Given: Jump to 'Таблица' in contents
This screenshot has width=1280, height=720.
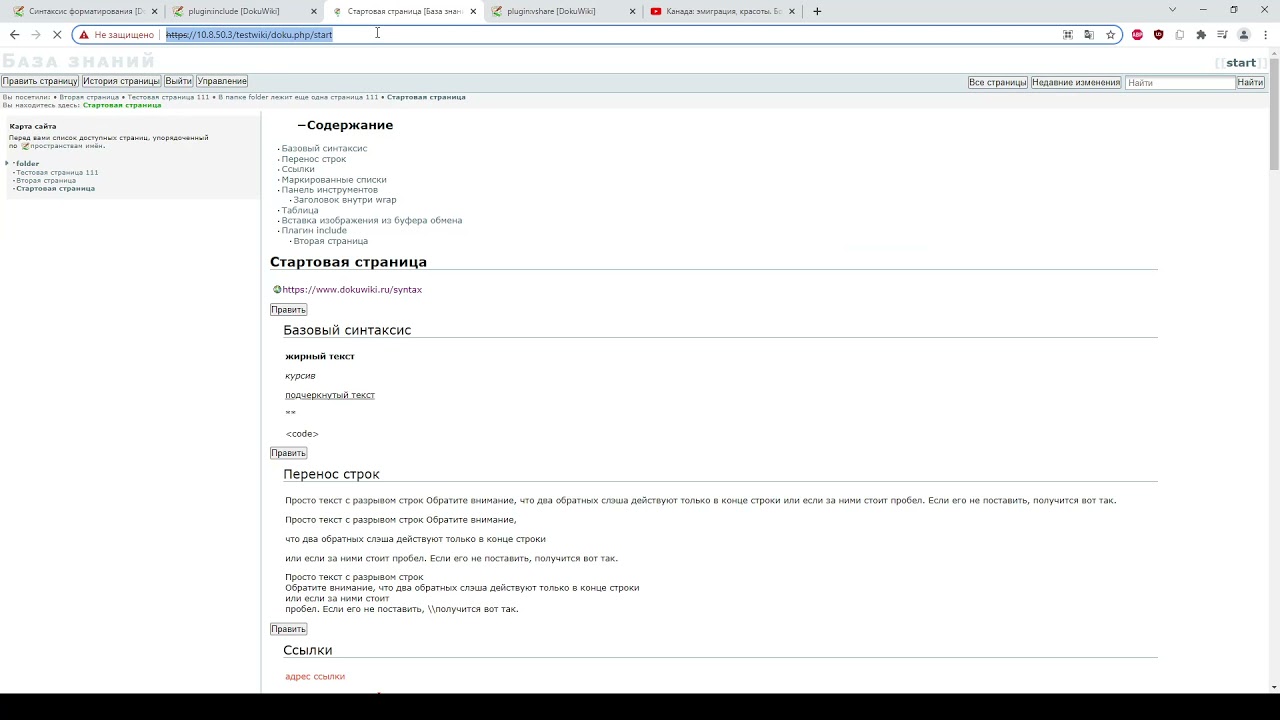Looking at the screenshot, I should [x=300, y=210].
